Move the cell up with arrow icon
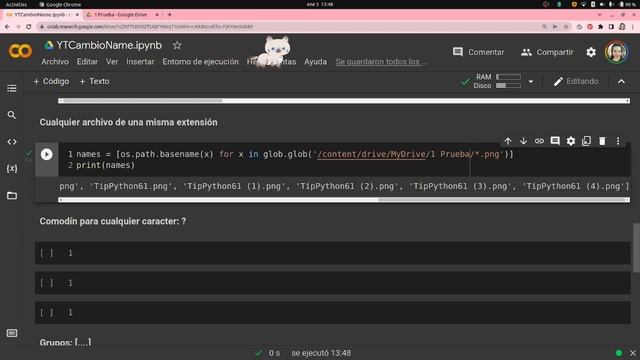Image resolution: width=640 pixels, height=360 pixels. 508,141
